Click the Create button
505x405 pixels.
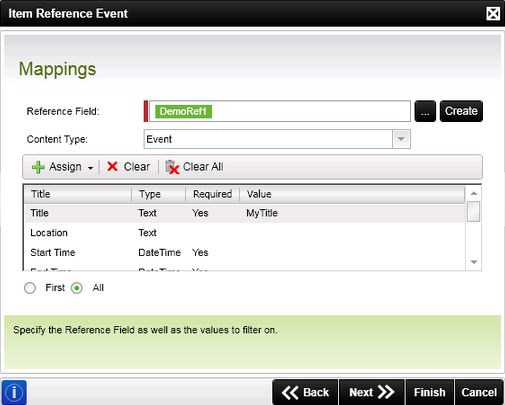(461, 111)
